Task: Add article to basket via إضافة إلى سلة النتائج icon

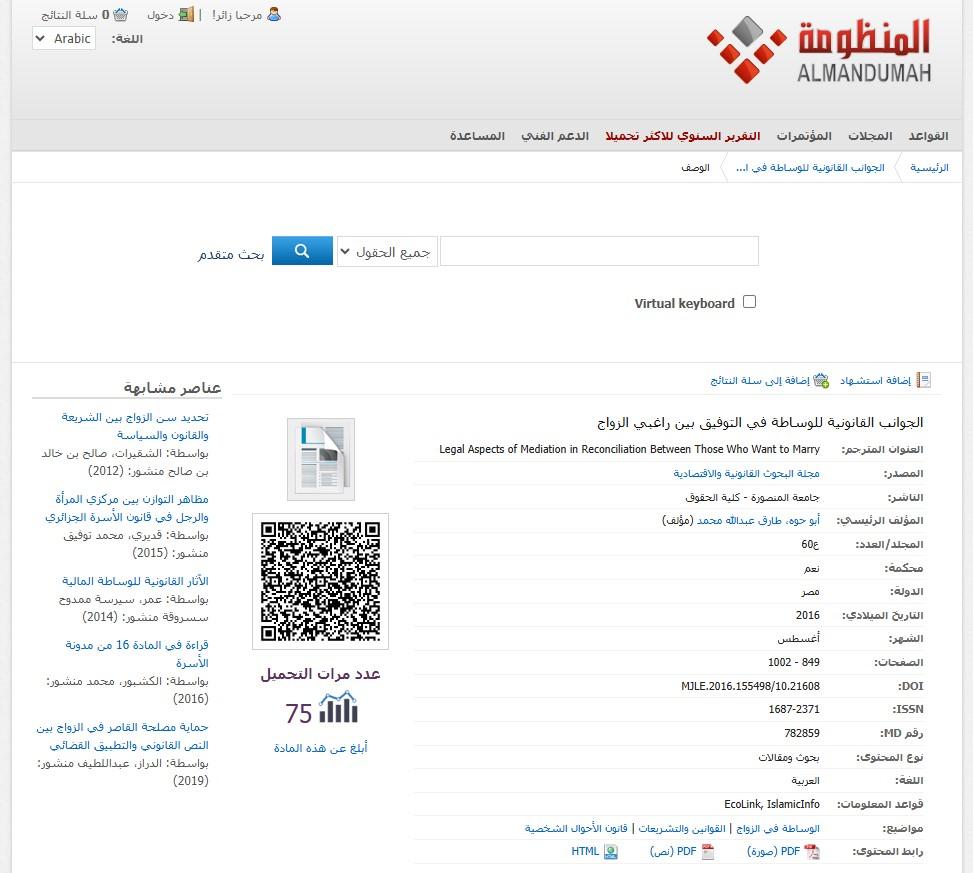Action: (822, 381)
